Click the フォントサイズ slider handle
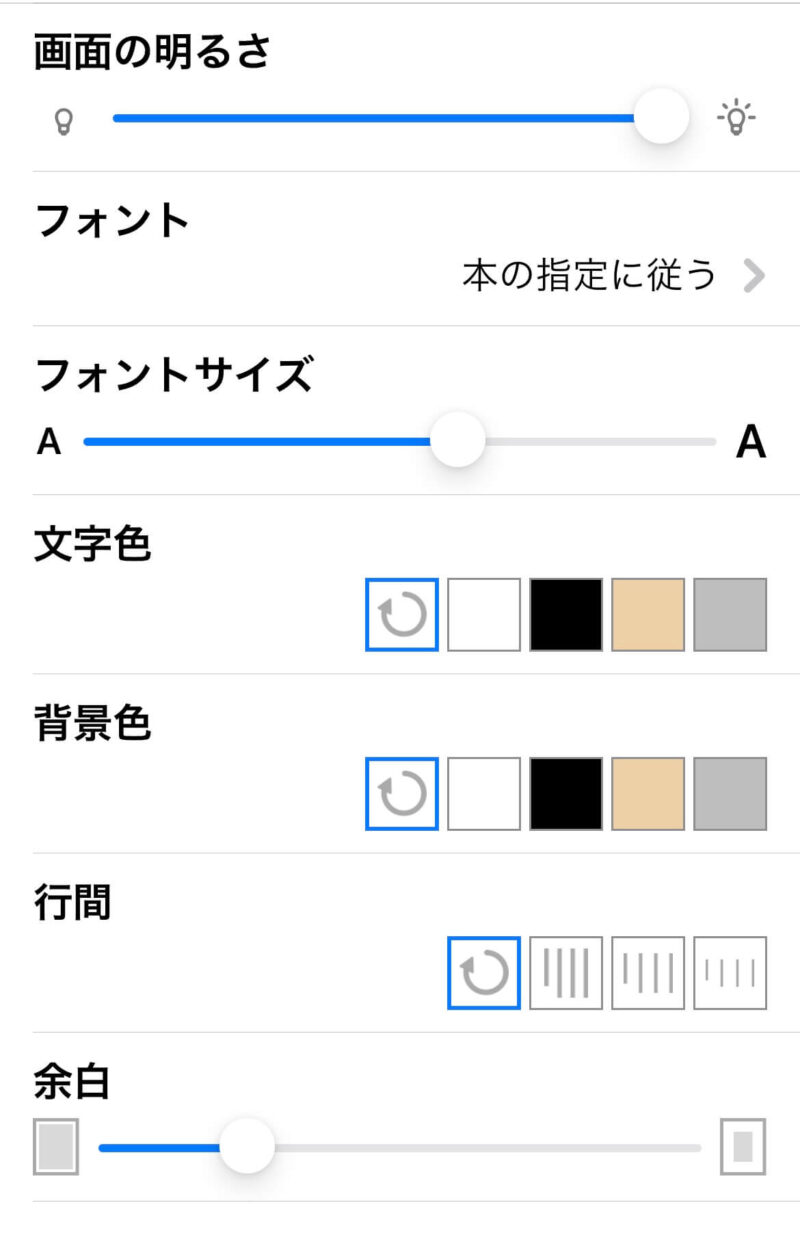The width and height of the screenshot is (800, 1235). (457, 440)
